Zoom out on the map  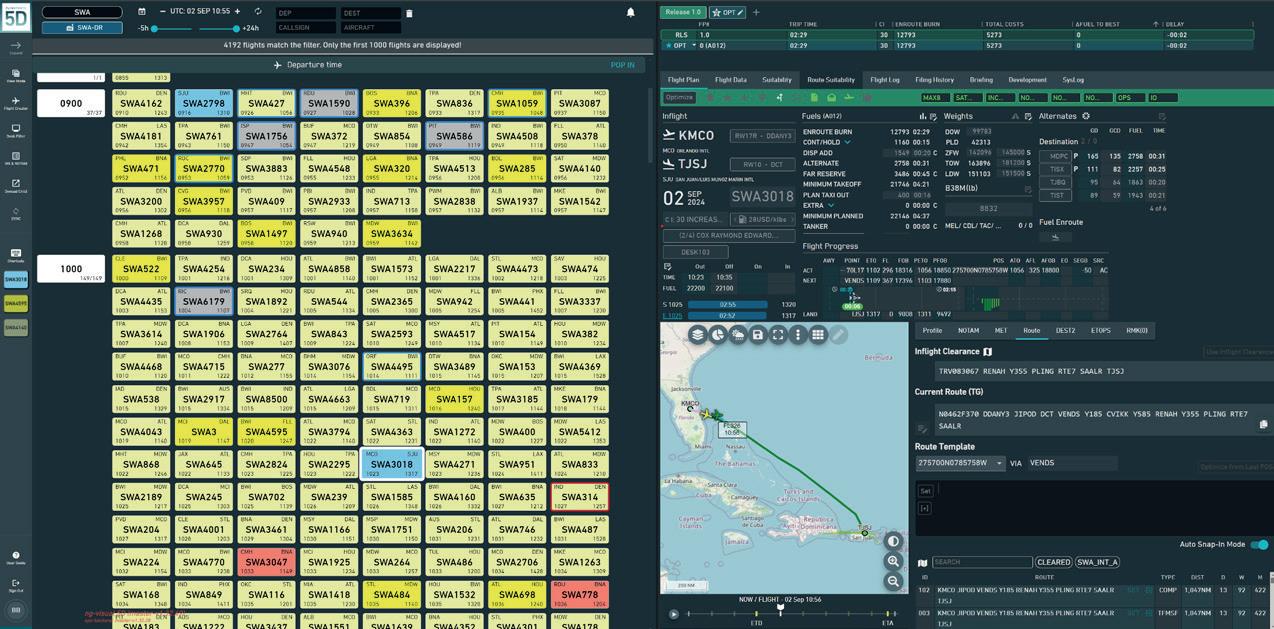coord(893,581)
